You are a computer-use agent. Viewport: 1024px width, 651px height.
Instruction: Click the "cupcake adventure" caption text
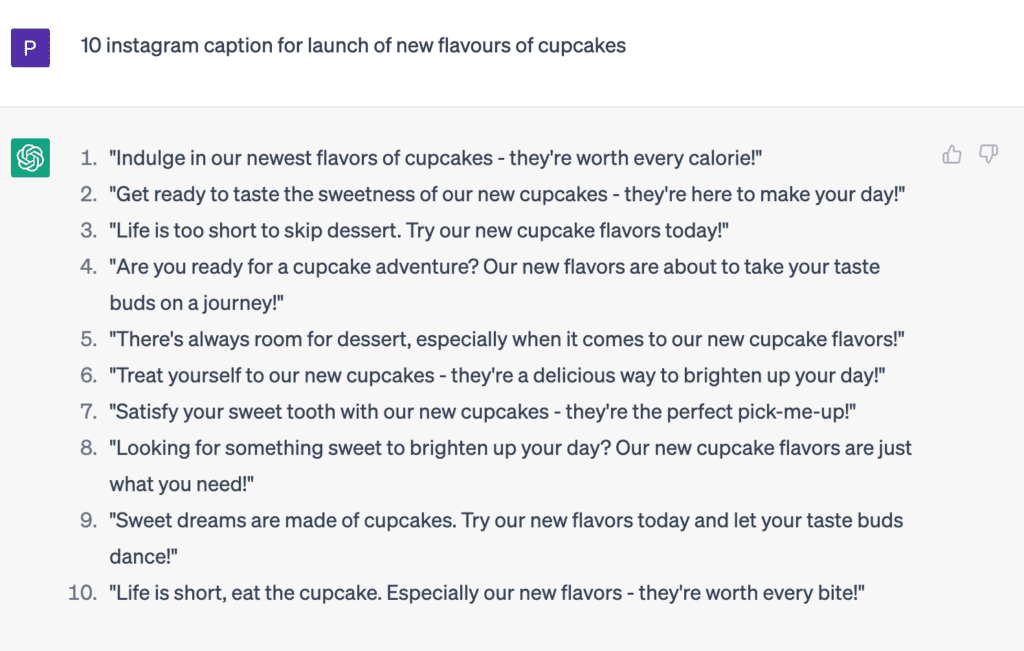pos(494,267)
